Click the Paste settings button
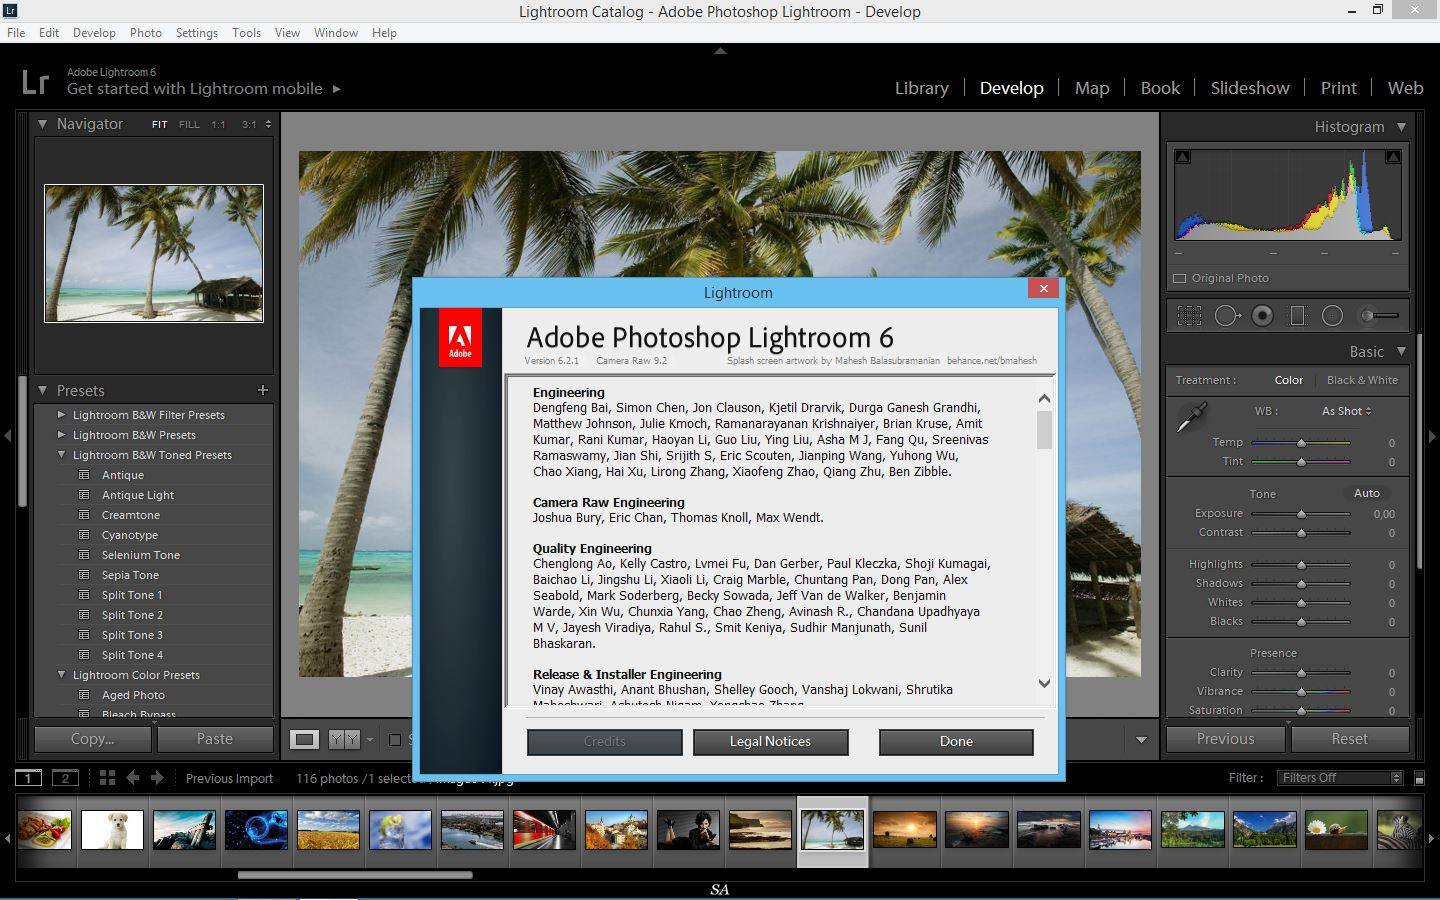The height and width of the screenshot is (900, 1440). click(215, 739)
